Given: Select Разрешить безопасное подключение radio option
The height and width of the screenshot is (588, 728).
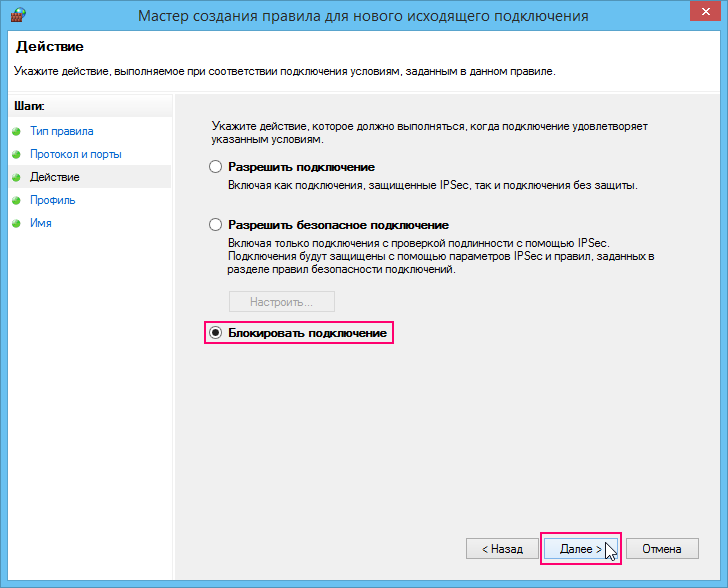Looking at the screenshot, I should pyautogui.click(x=215, y=225).
